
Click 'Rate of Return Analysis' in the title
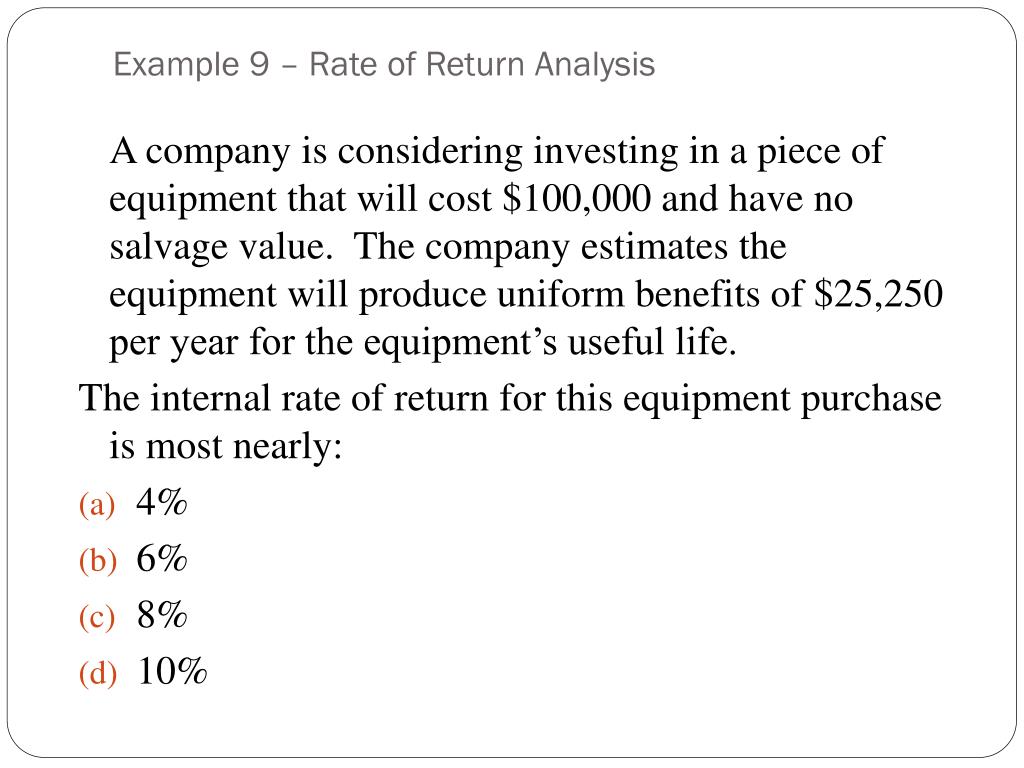pos(482,65)
